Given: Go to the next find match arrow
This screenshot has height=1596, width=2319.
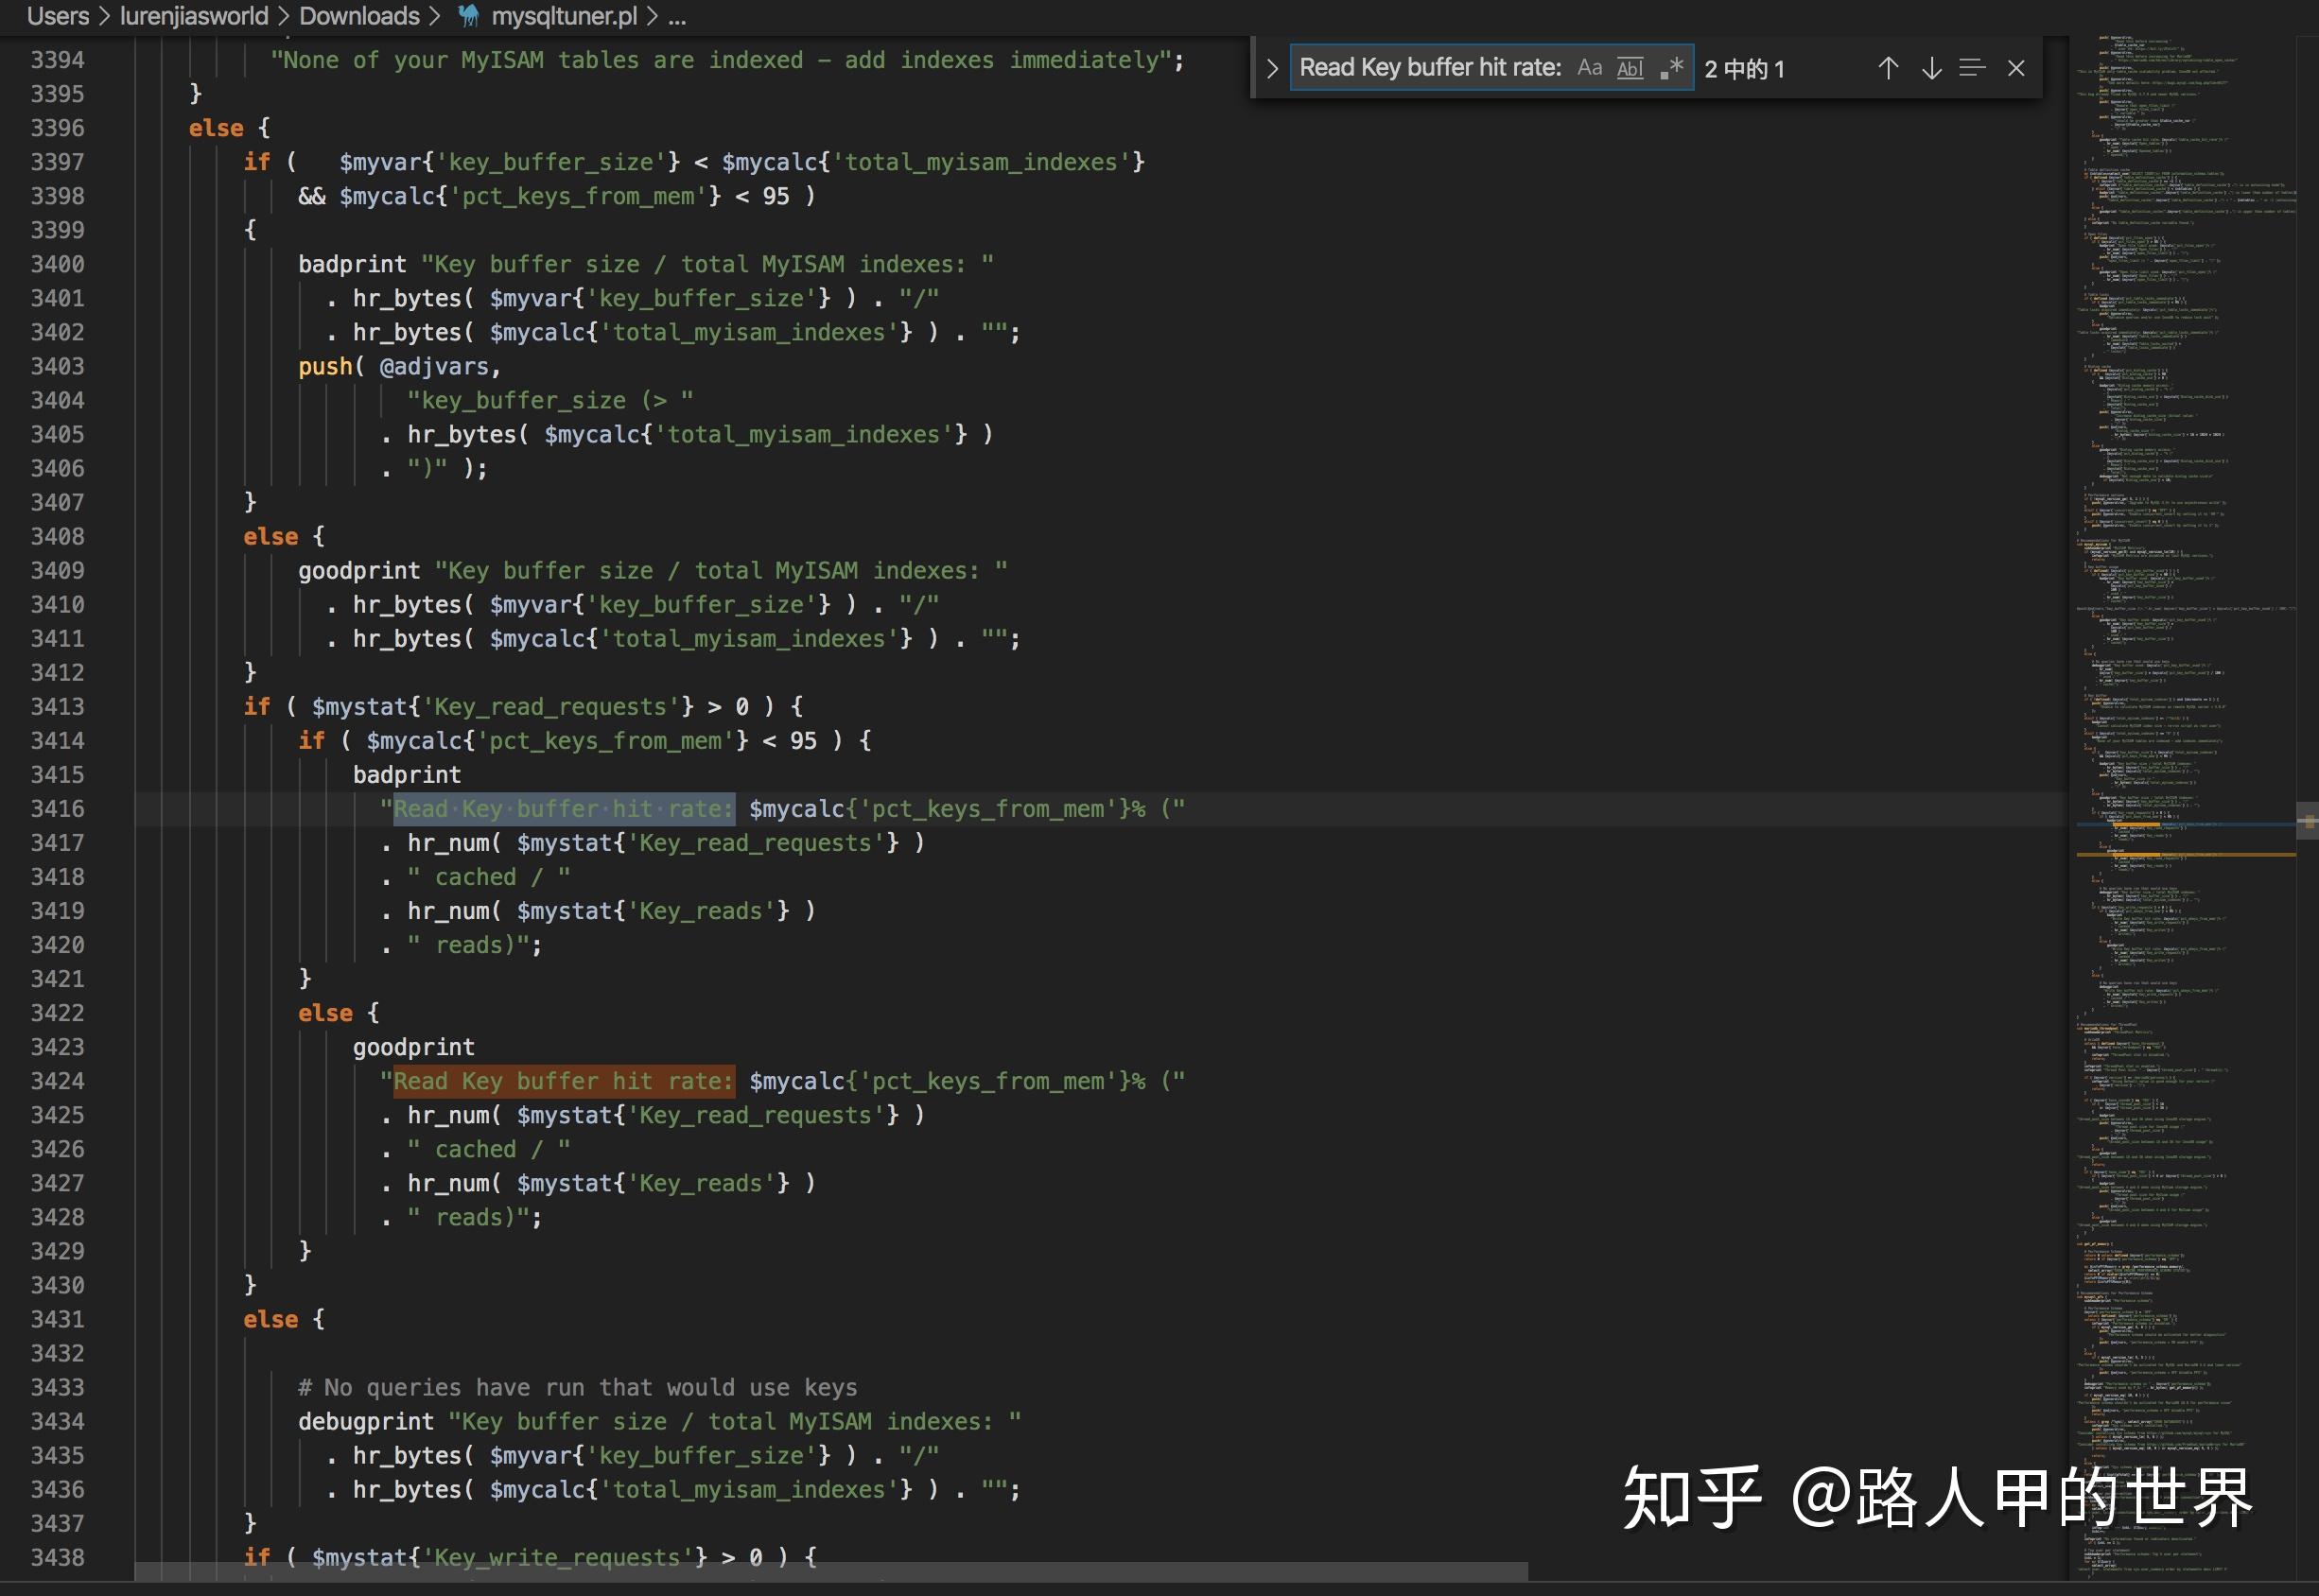Looking at the screenshot, I should (1931, 68).
